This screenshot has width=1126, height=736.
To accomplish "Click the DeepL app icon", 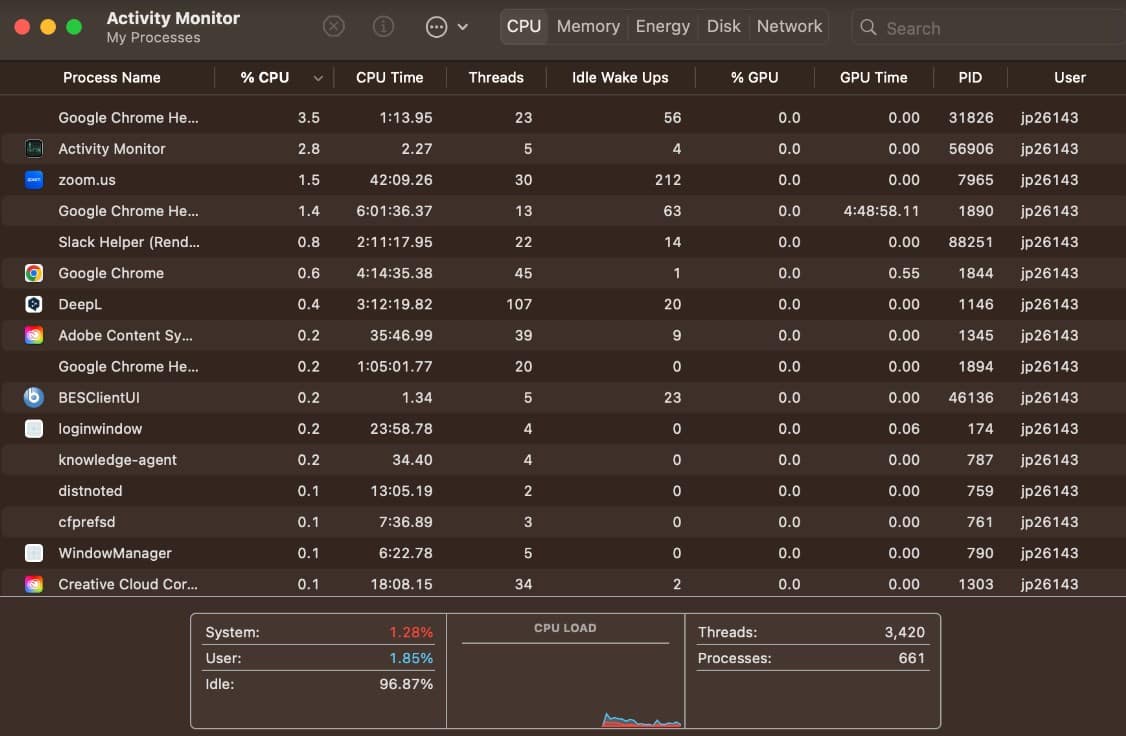I will [x=34, y=304].
